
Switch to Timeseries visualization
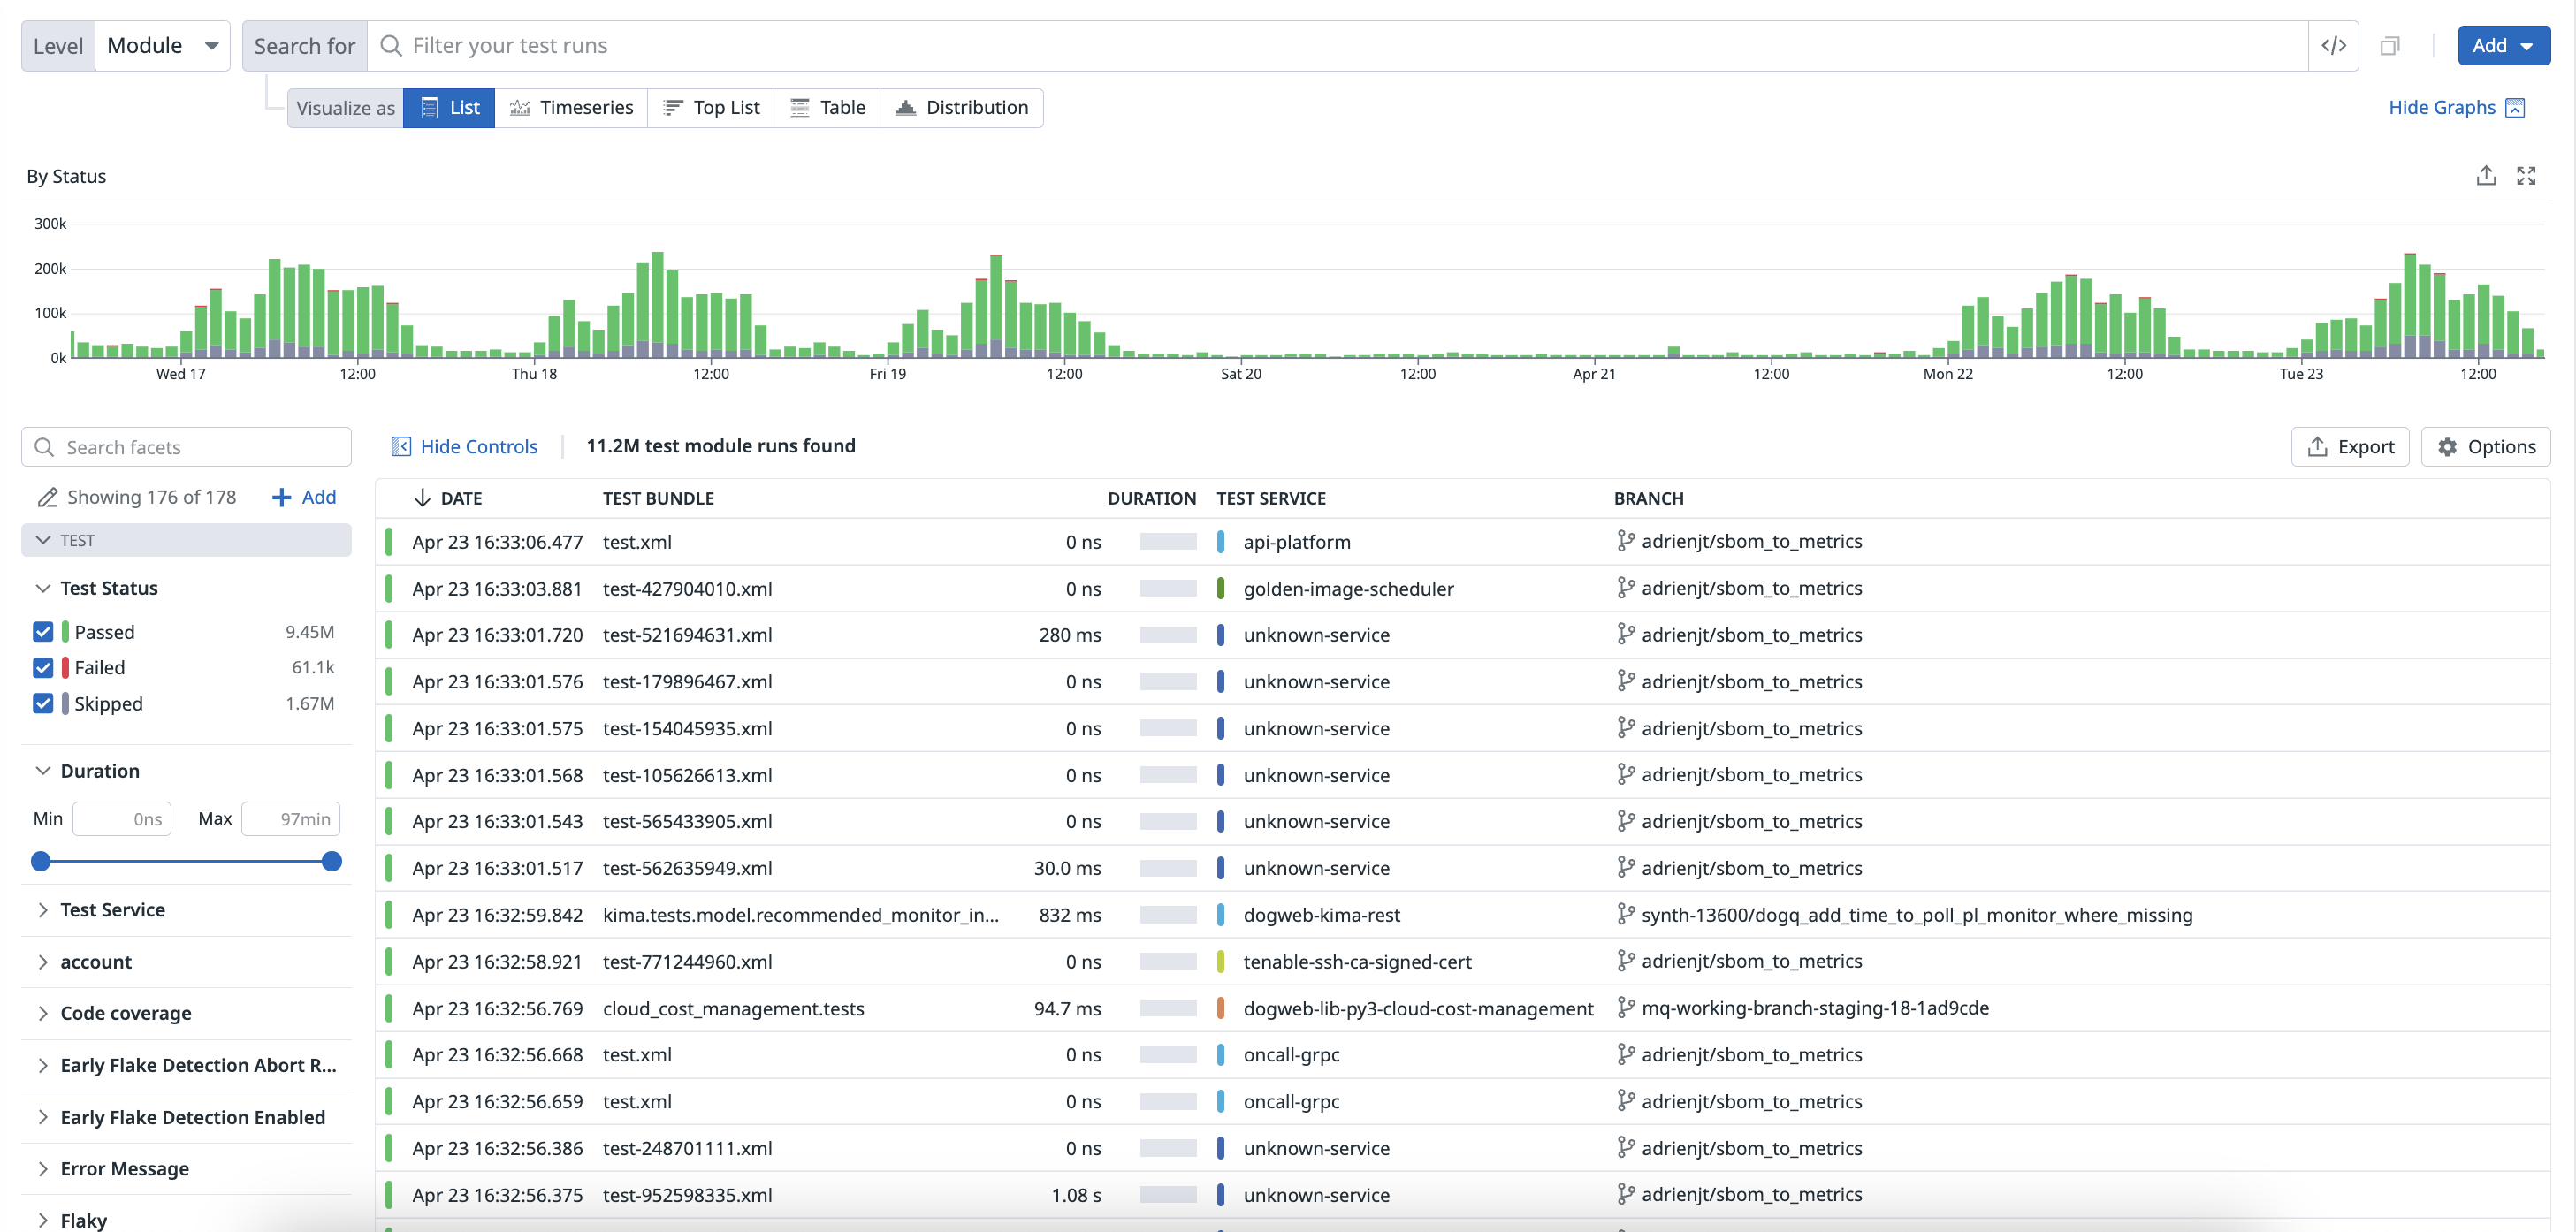[x=571, y=108]
